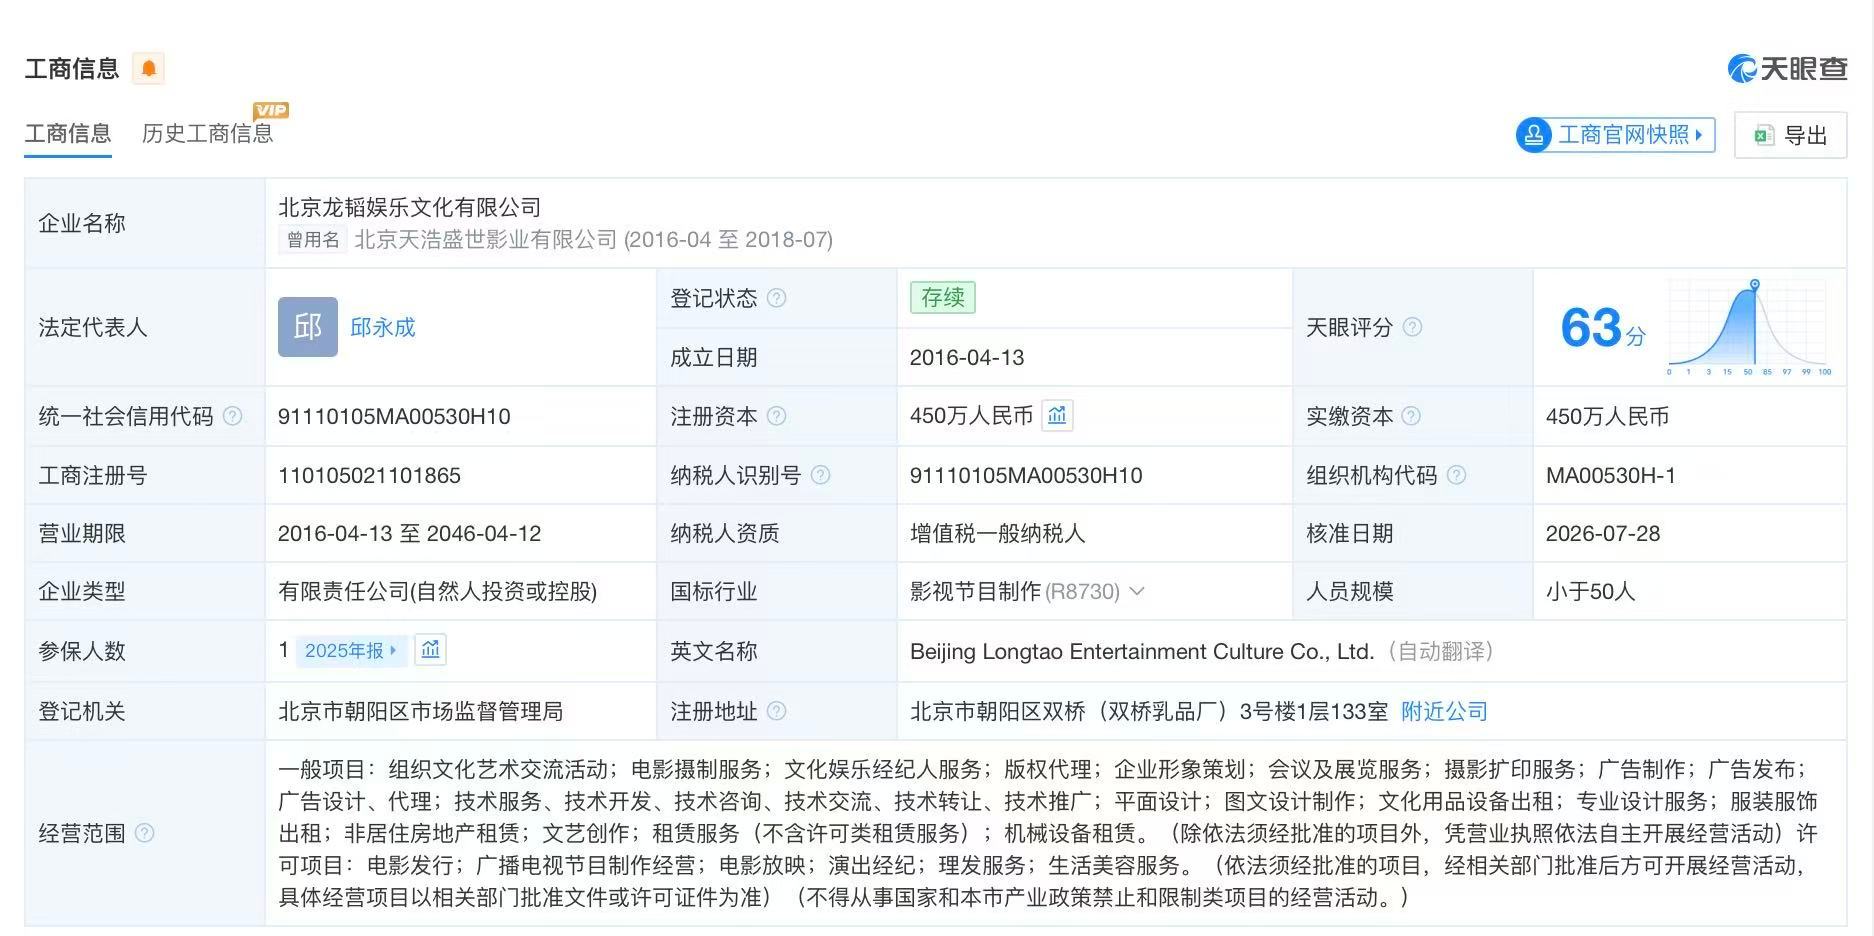
Task: Open the 工商官网快照 snapshot button
Action: 1615,135
